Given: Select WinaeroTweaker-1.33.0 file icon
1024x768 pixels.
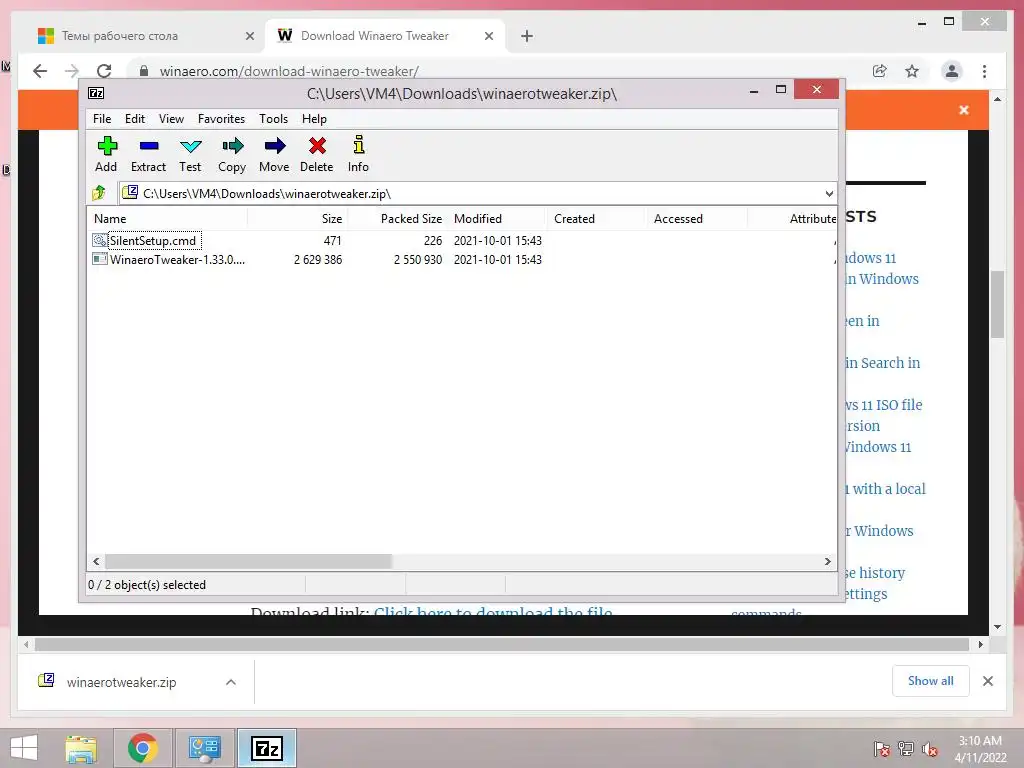Looking at the screenshot, I should point(99,259).
